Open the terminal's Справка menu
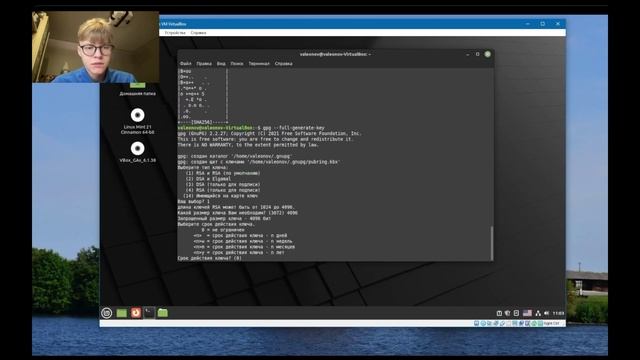Image resolution: width=640 pixels, height=360 pixels. 283,64
